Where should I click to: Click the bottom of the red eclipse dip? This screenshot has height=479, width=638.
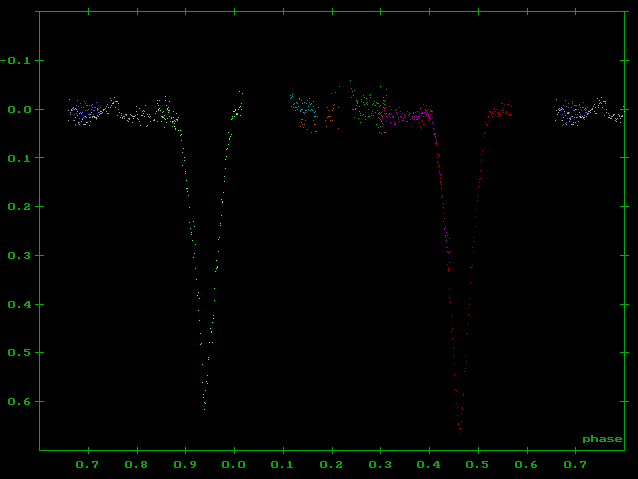coord(460,426)
